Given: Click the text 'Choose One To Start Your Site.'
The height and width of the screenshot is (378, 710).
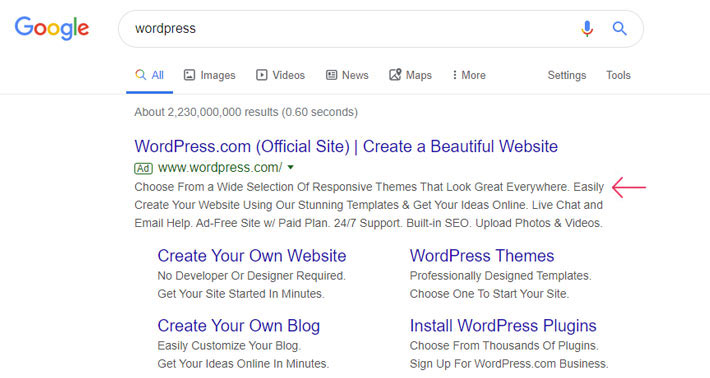Looking at the screenshot, I should pos(489,294).
